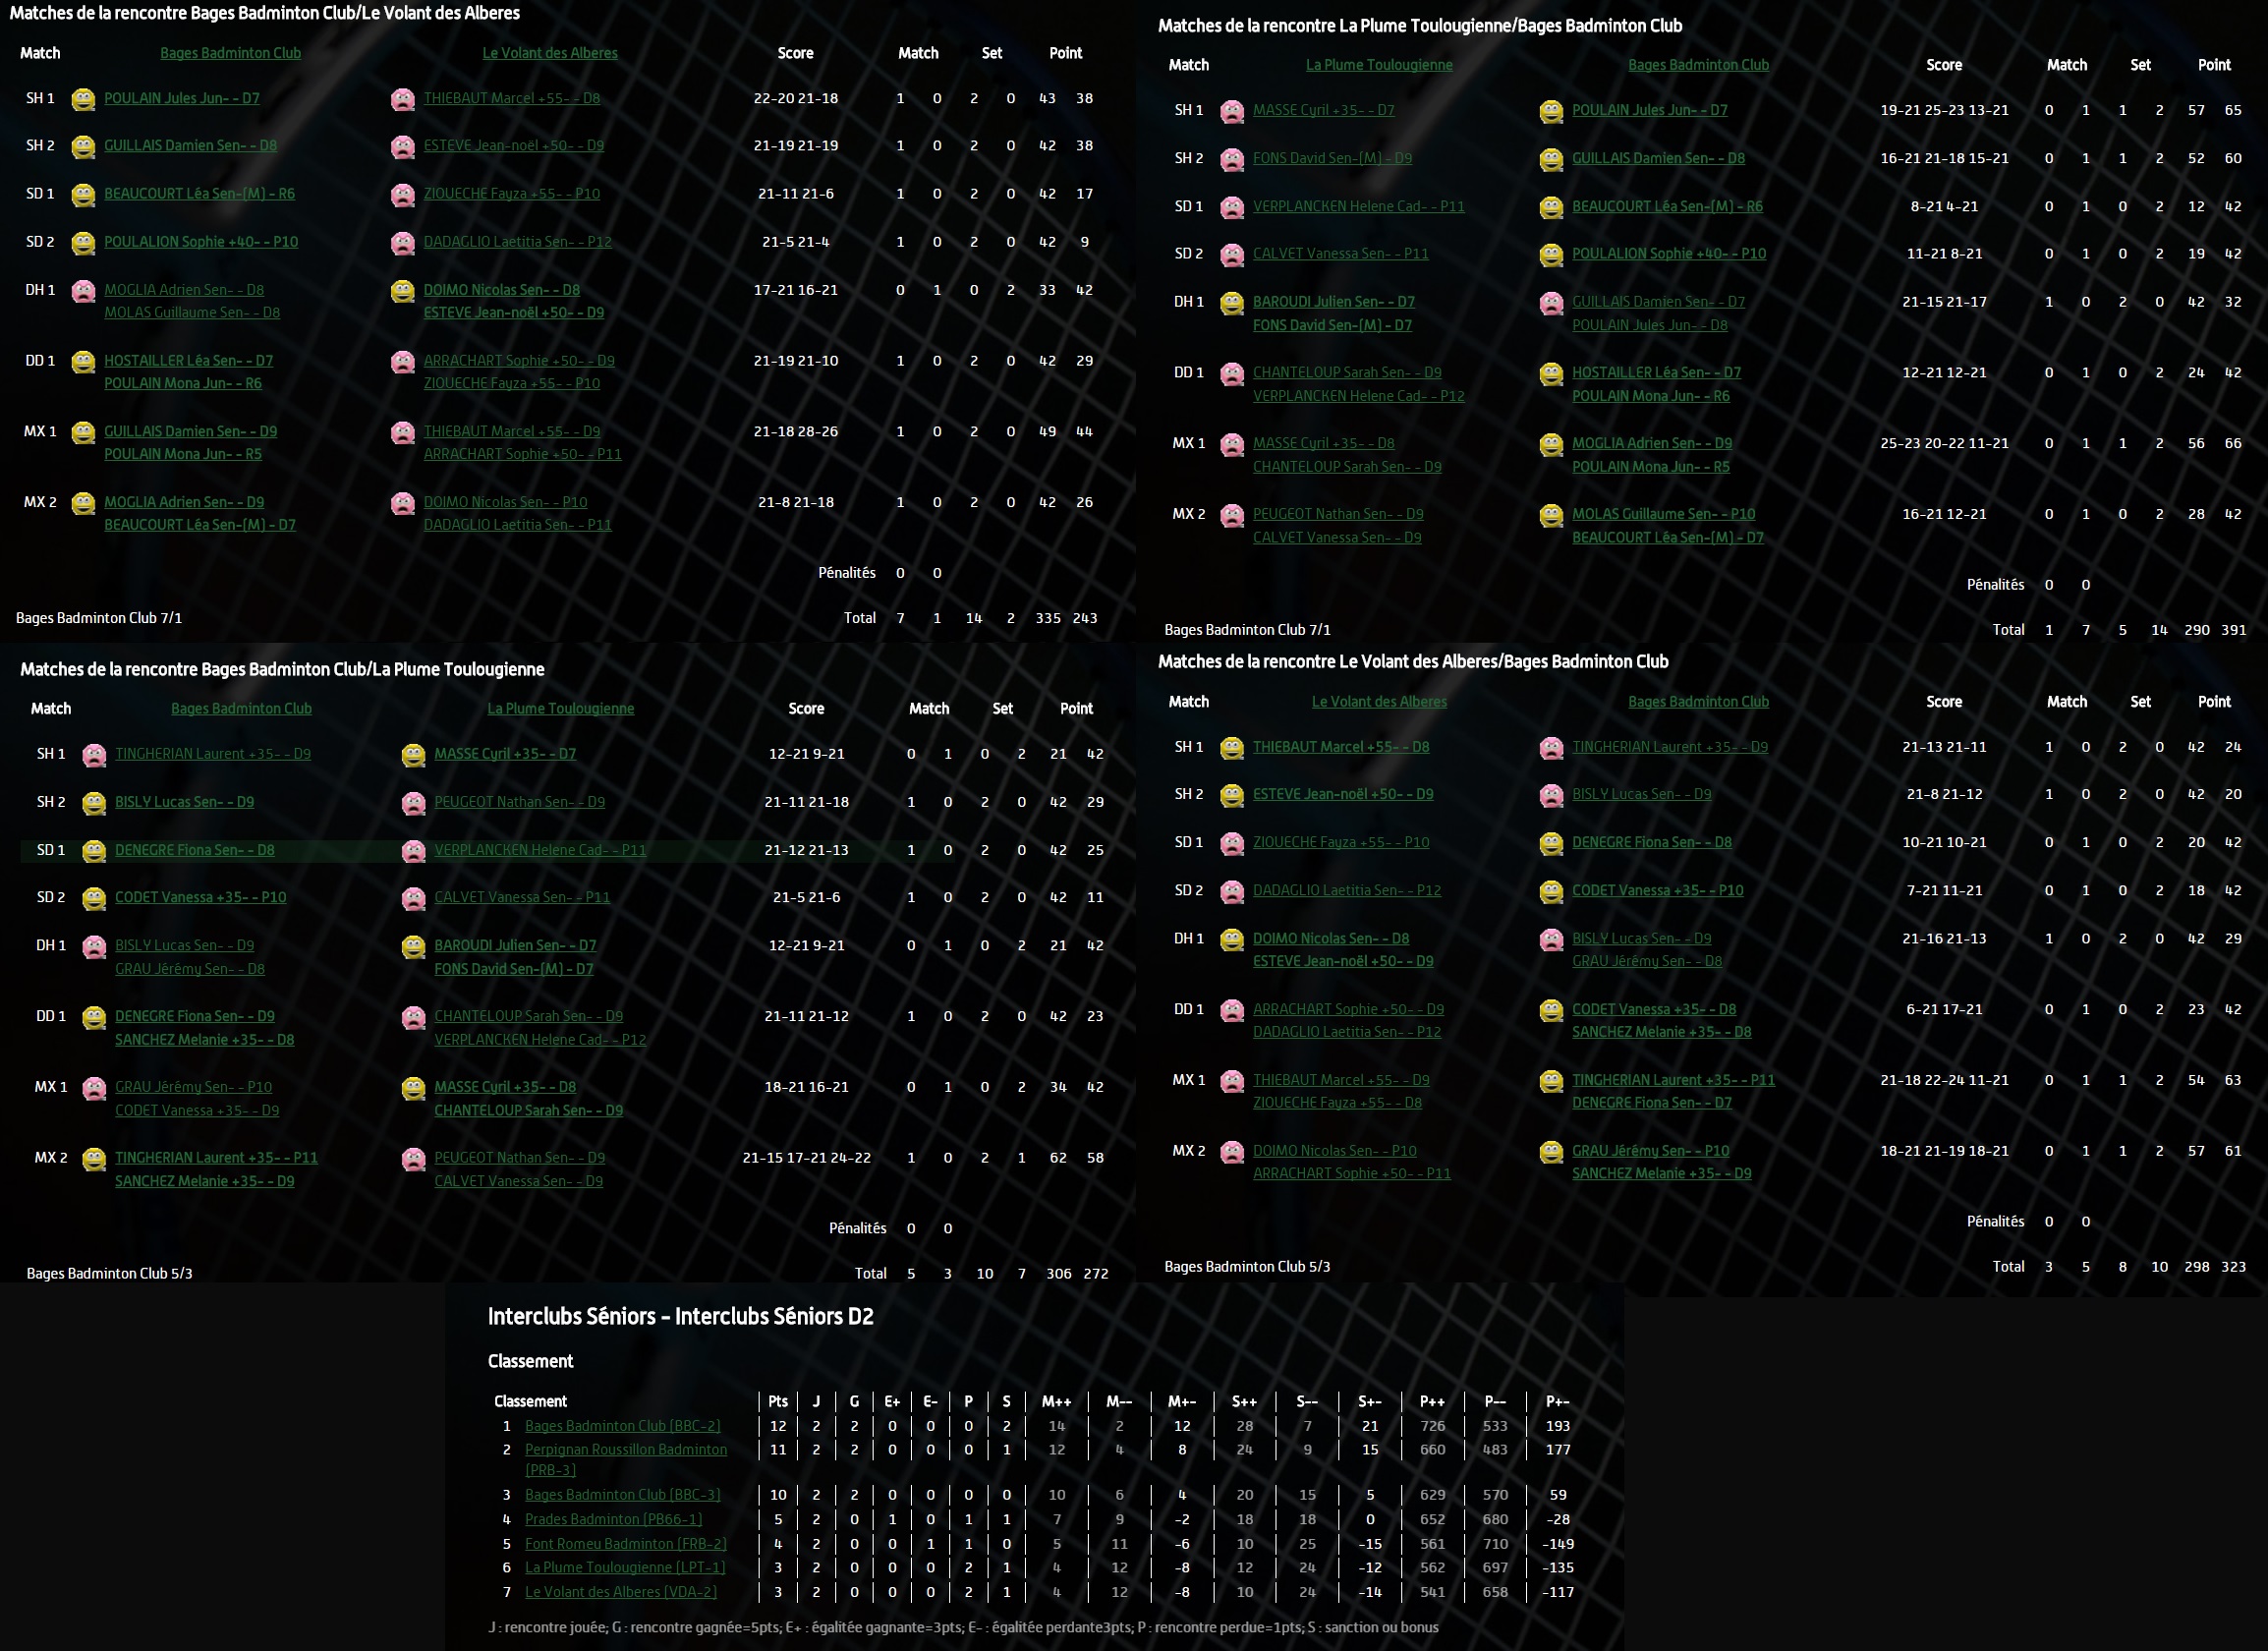Click happy smiley beside CODET Vanessa D8 doubles pair
The width and height of the screenshot is (2268, 1651).
click(1551, 1010)
